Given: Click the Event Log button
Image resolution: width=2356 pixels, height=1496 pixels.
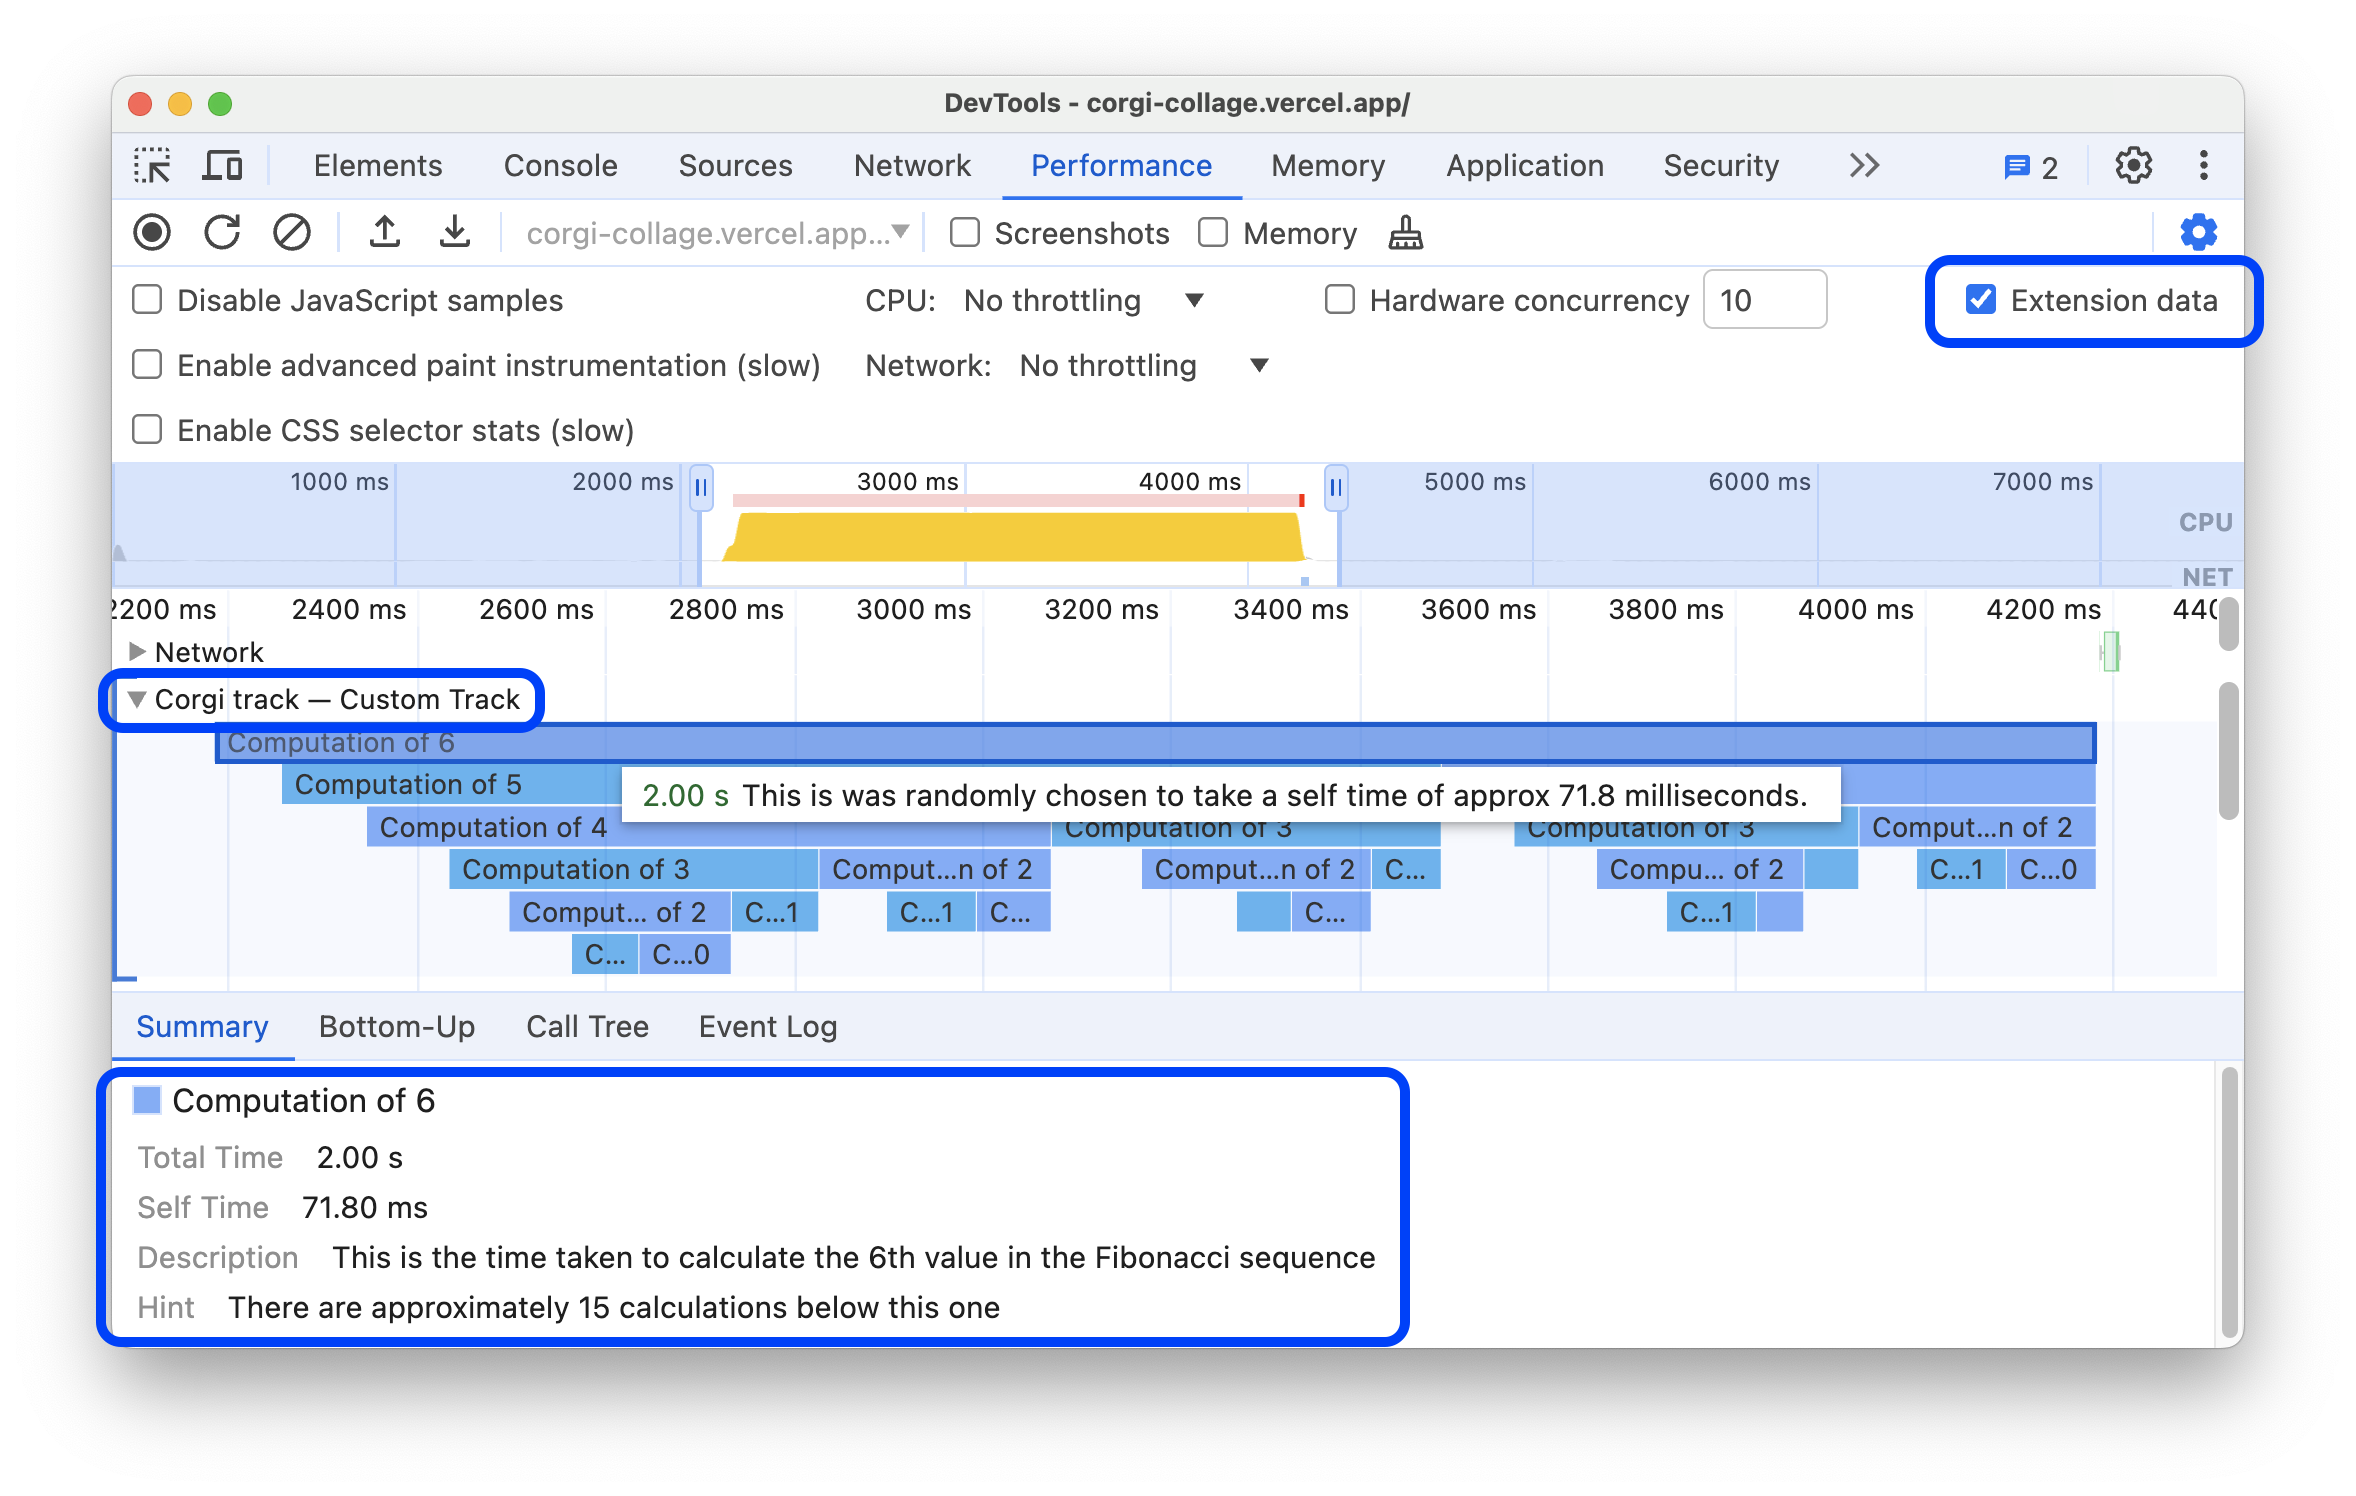Looking at the screenshot, I should [x=769, y=1025].
